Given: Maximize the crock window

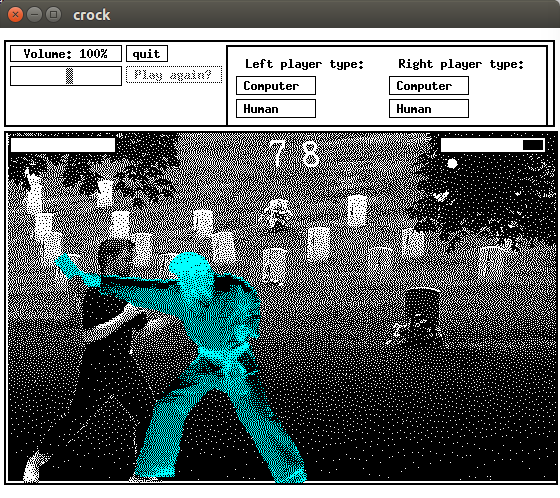Looking at the screenshot, I should tap(54, 15).
